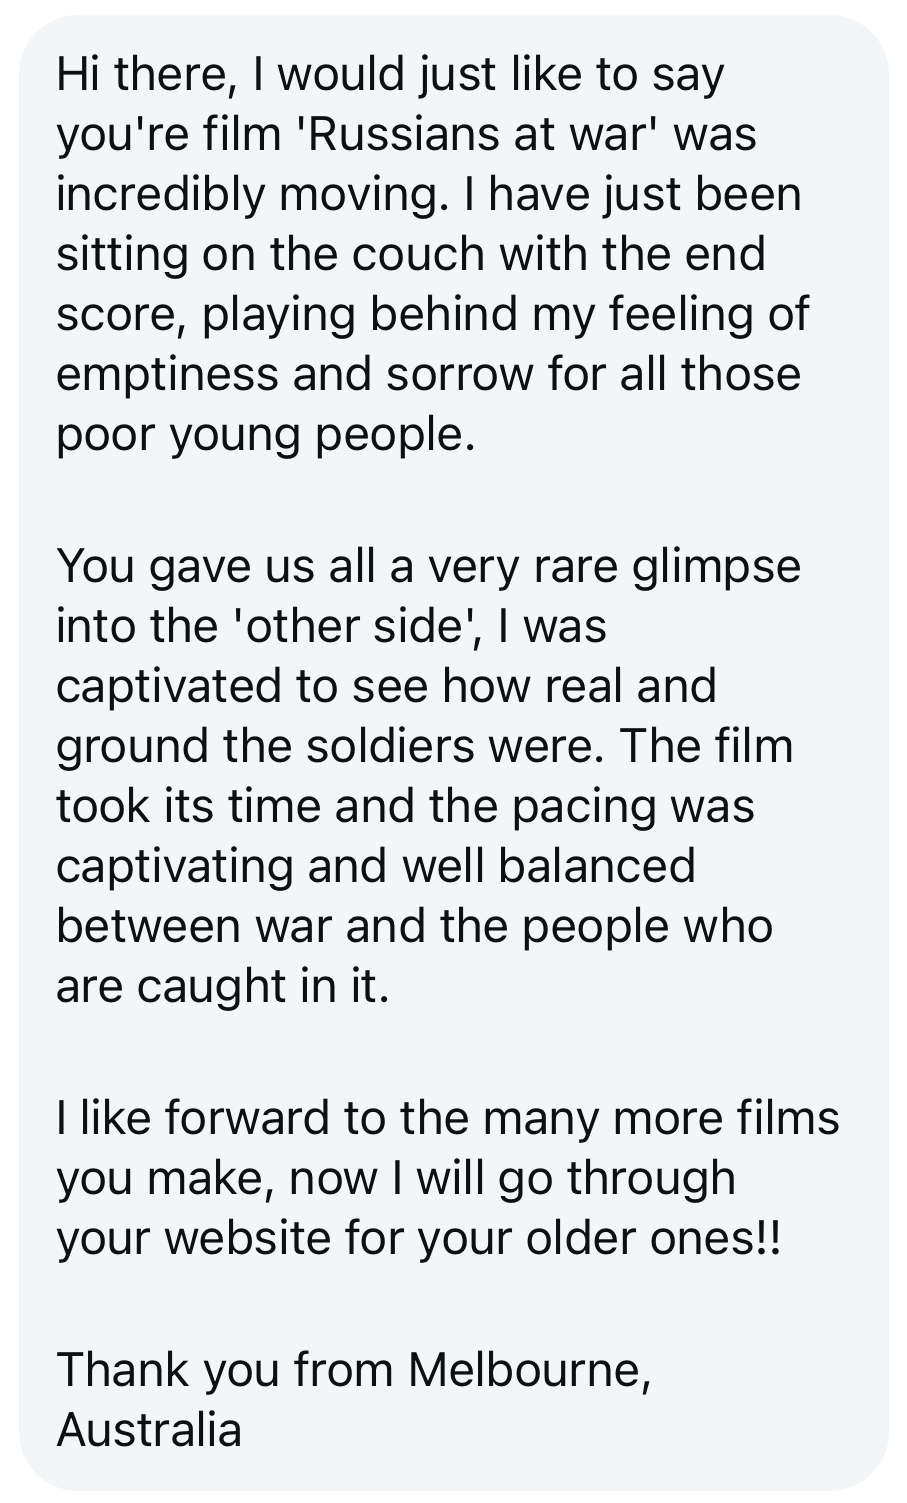Tap the phrase 'took its time'
The height and width of the screenshot is (1503, 907).
pyautogui.click(x=189, y=806)
